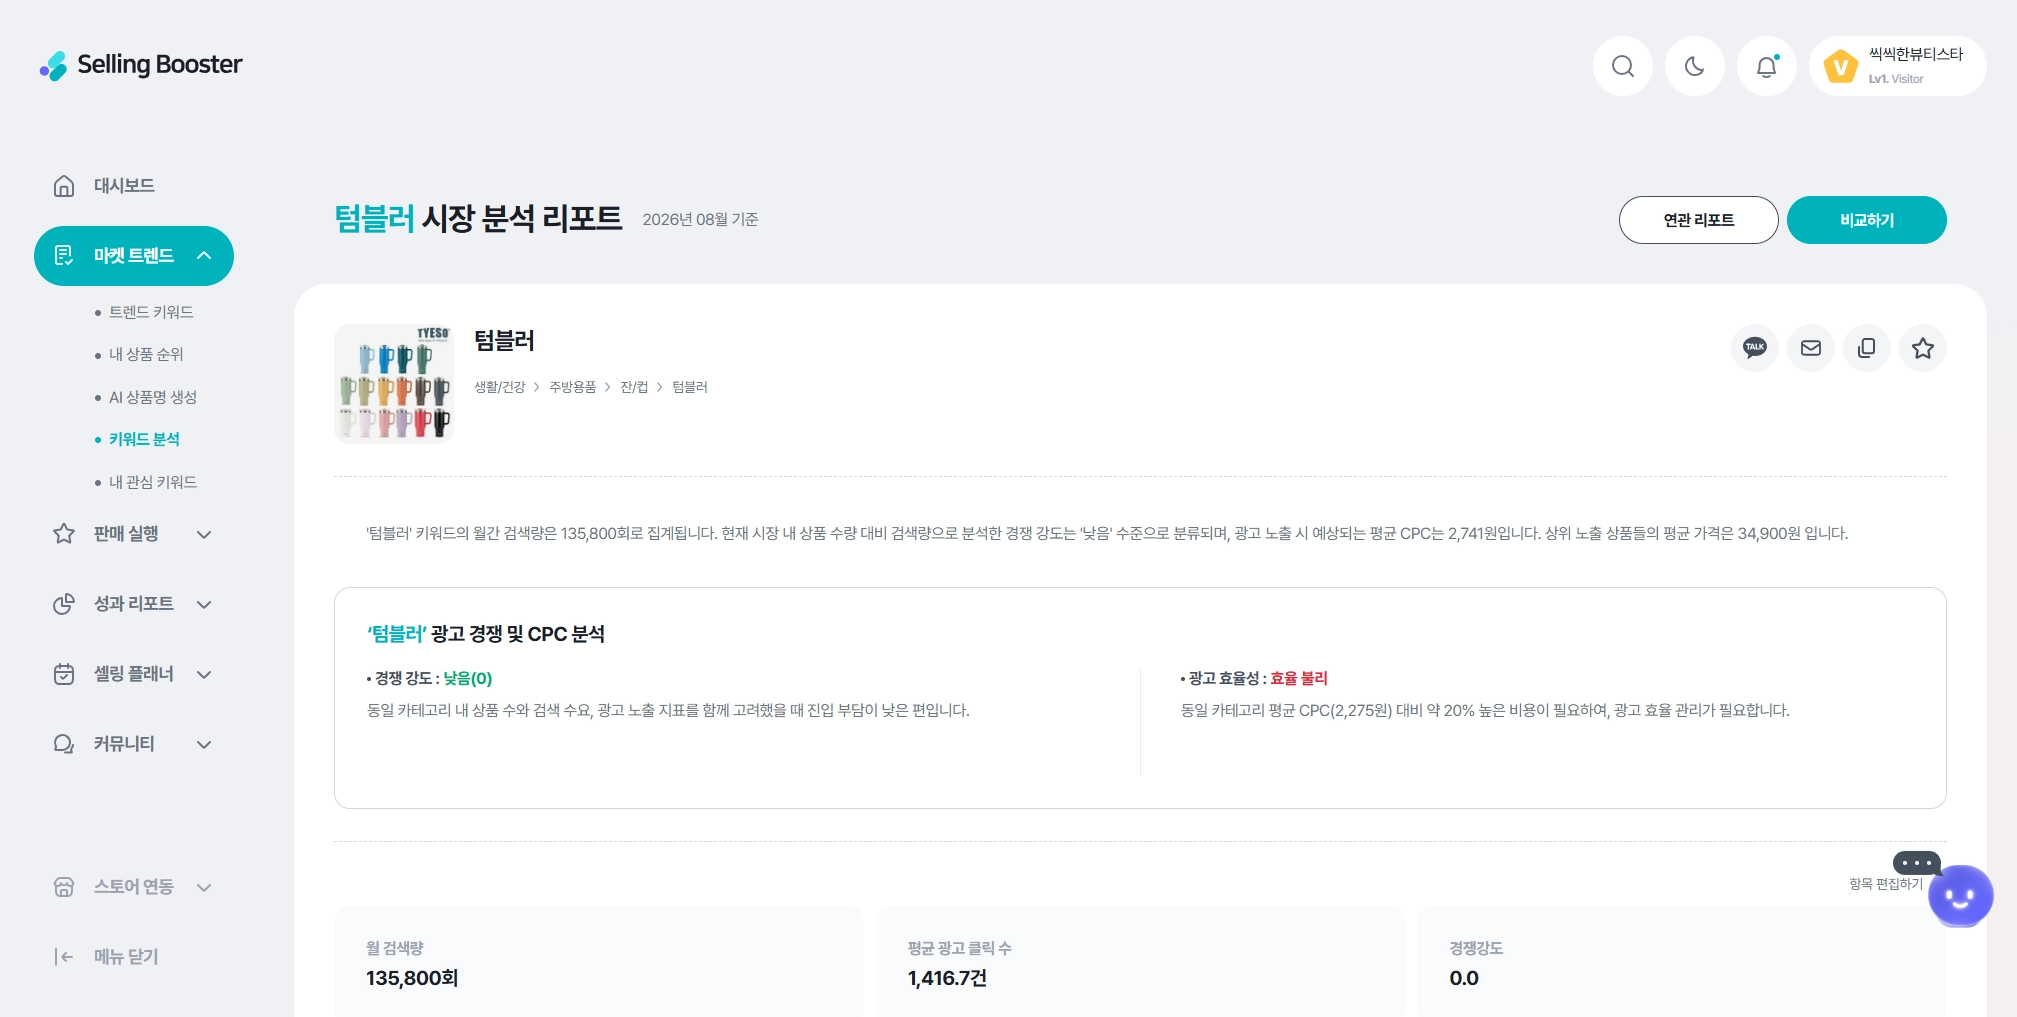The width and height of the screenshot is (2017, 1017).
Task: Toggle favorite star for 텀블러
Action: point(1922,348)
